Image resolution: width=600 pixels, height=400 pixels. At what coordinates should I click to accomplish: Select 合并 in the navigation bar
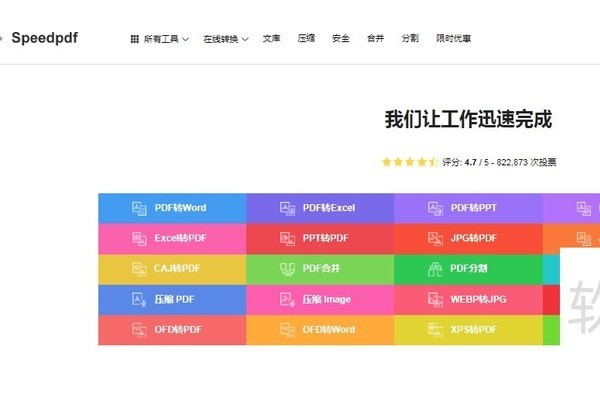(x=375, y=38)
